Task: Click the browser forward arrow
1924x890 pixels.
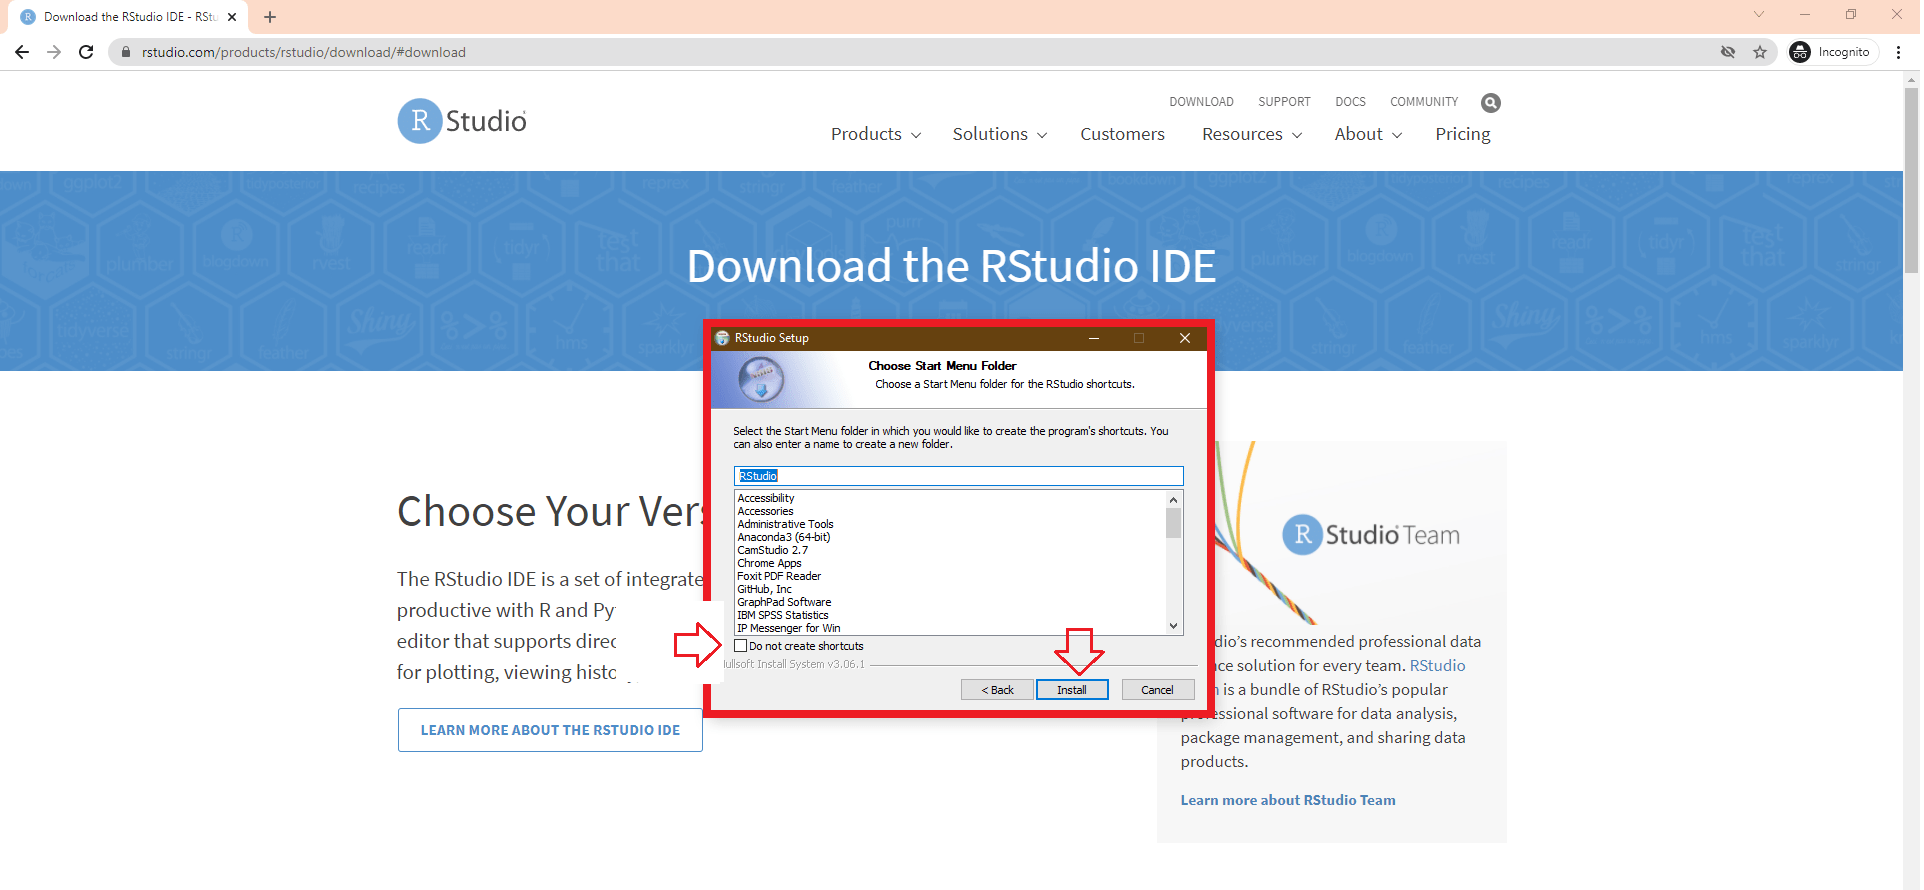Action: (x=54, y=52)
